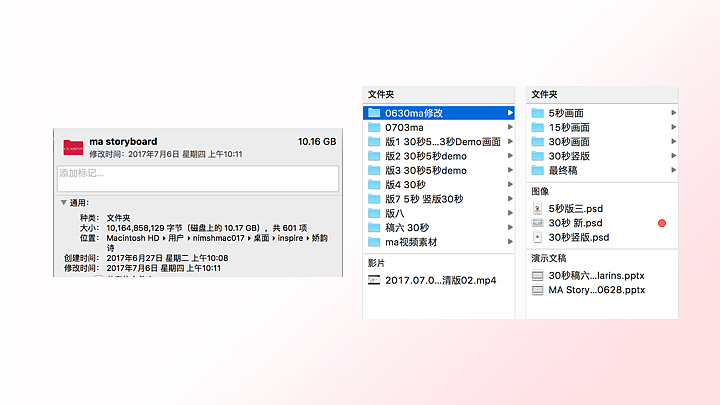Image resolution: width=720 pixels, height=405 pixels.
Task: Click the ma storyboard title in info panel
Action: click(x=123, y=141)
